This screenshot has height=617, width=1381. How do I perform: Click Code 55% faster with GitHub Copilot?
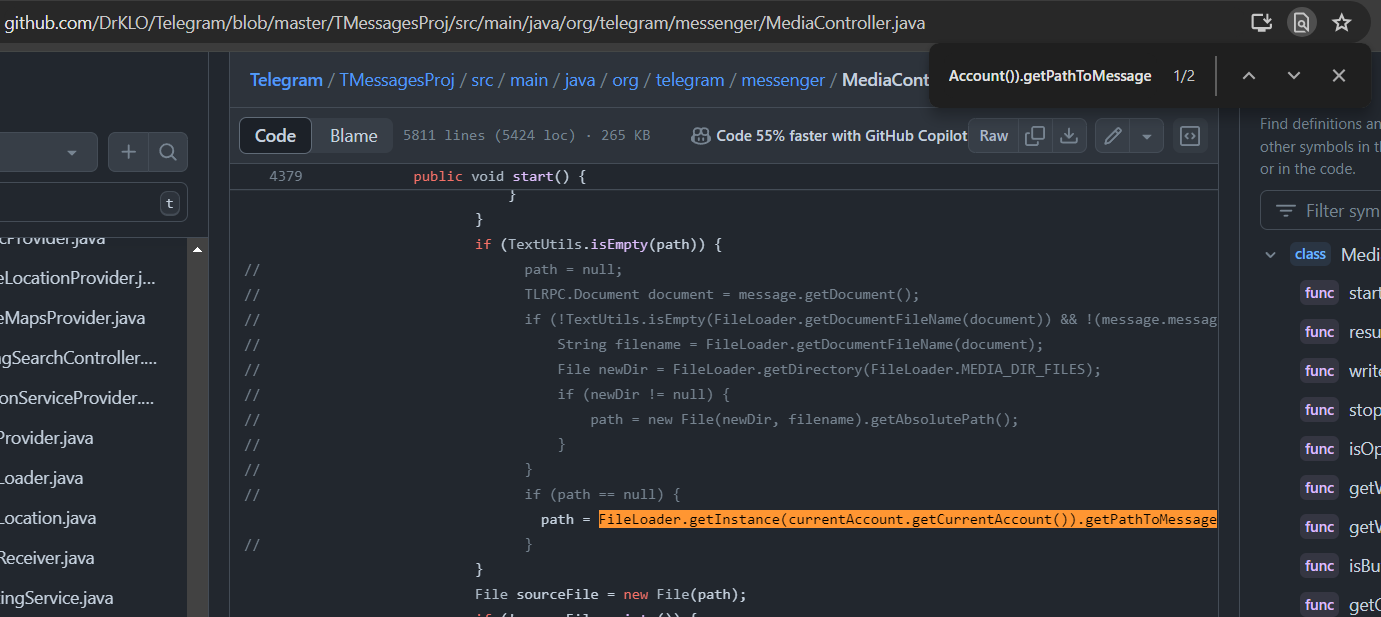[829, 136]
